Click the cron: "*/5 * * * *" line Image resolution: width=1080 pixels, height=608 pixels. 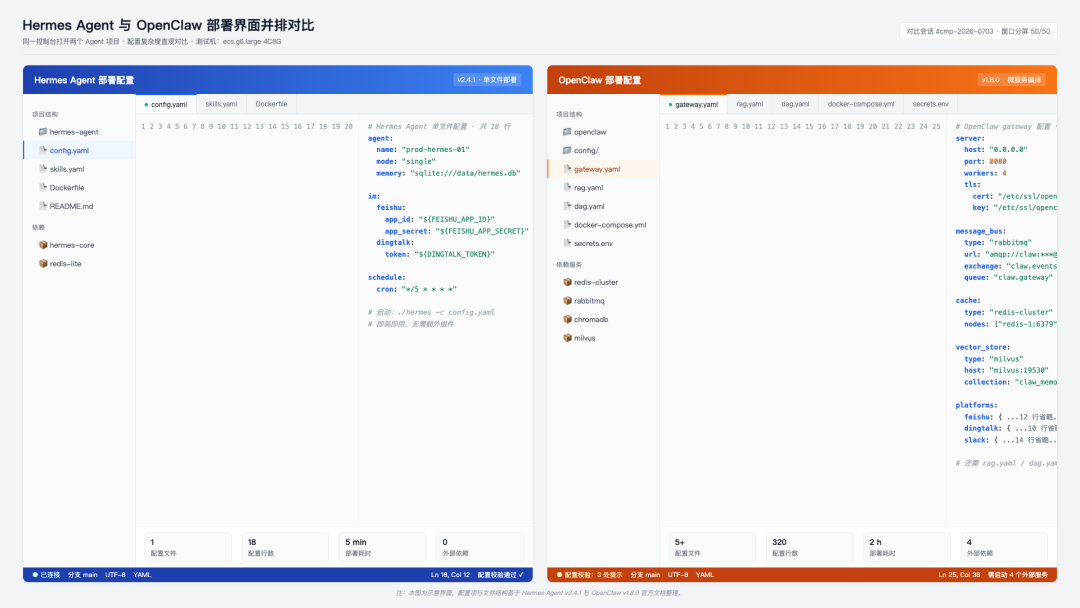pyautogui.click(x=416, y=289)
